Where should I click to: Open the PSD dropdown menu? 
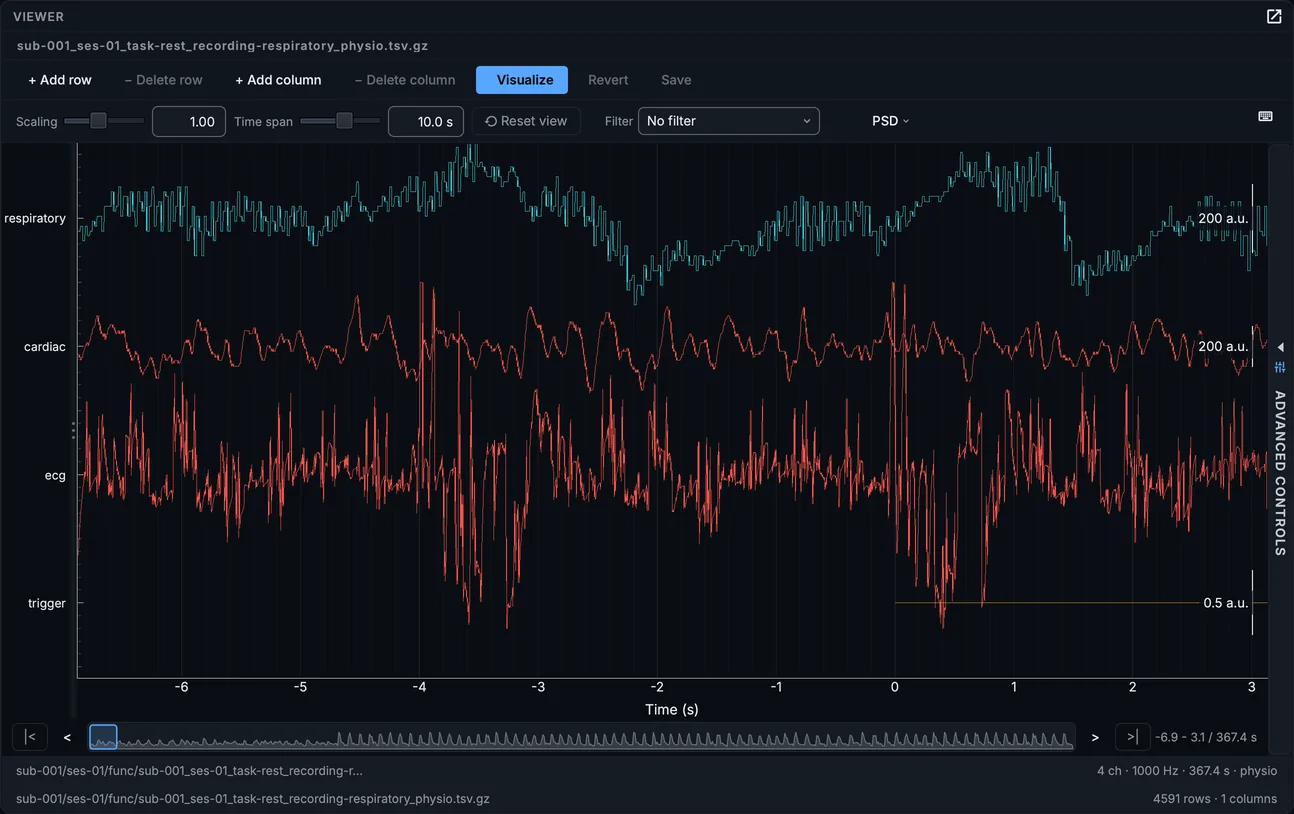pos(890,121)
